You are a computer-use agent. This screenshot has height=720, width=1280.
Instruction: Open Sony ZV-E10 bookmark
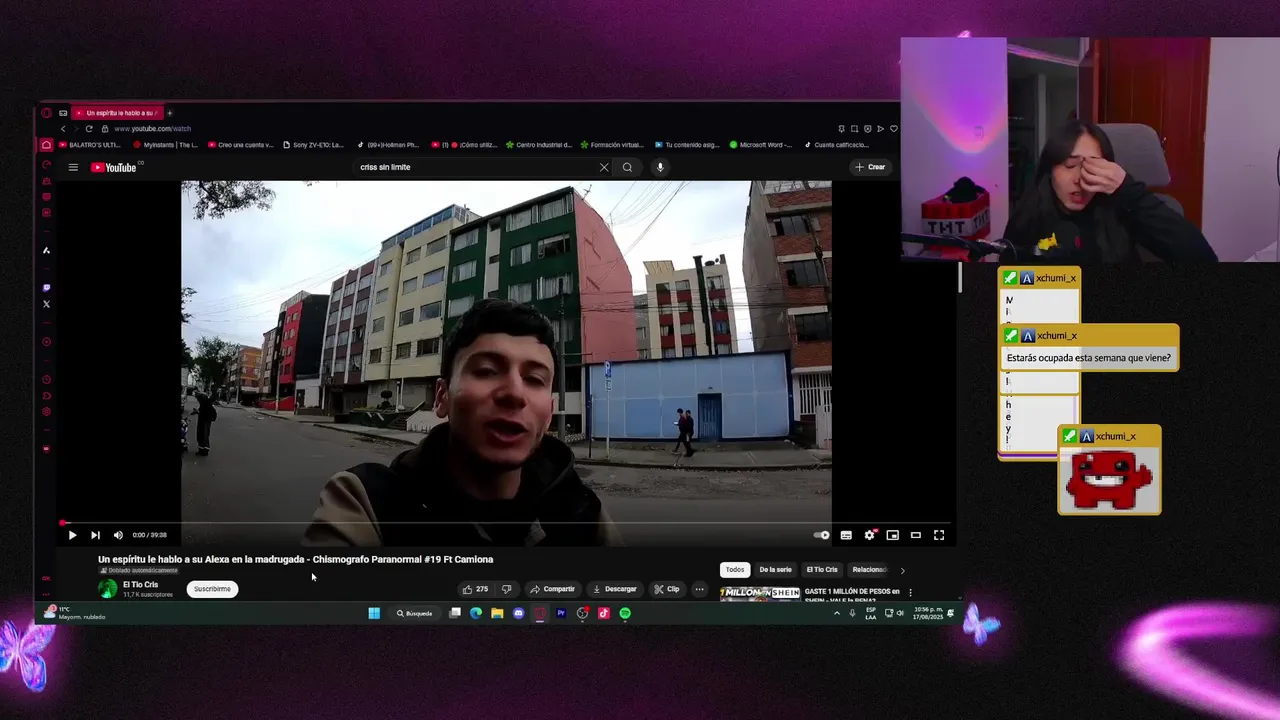point(314,145)
